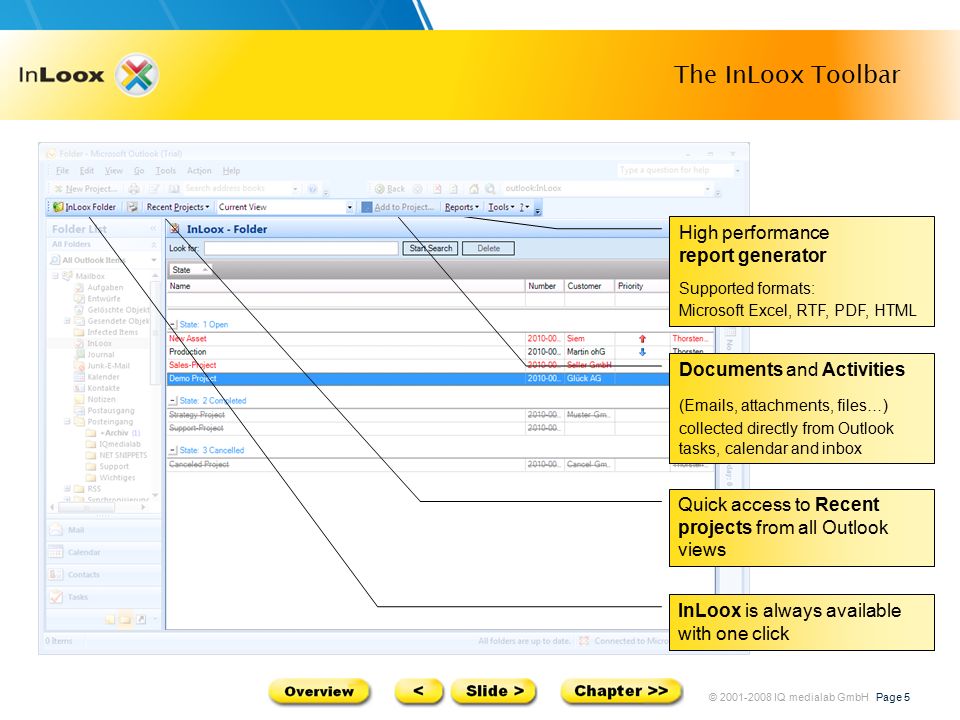This screenshot has height=720, width=960.
Task: Collapse the State: 1 Open group
Action: (173, 324)
